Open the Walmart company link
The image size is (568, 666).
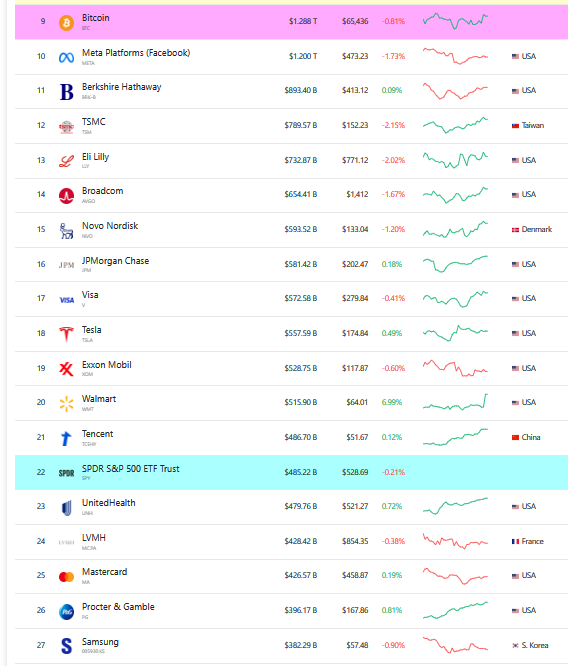[x=99, y=399]
